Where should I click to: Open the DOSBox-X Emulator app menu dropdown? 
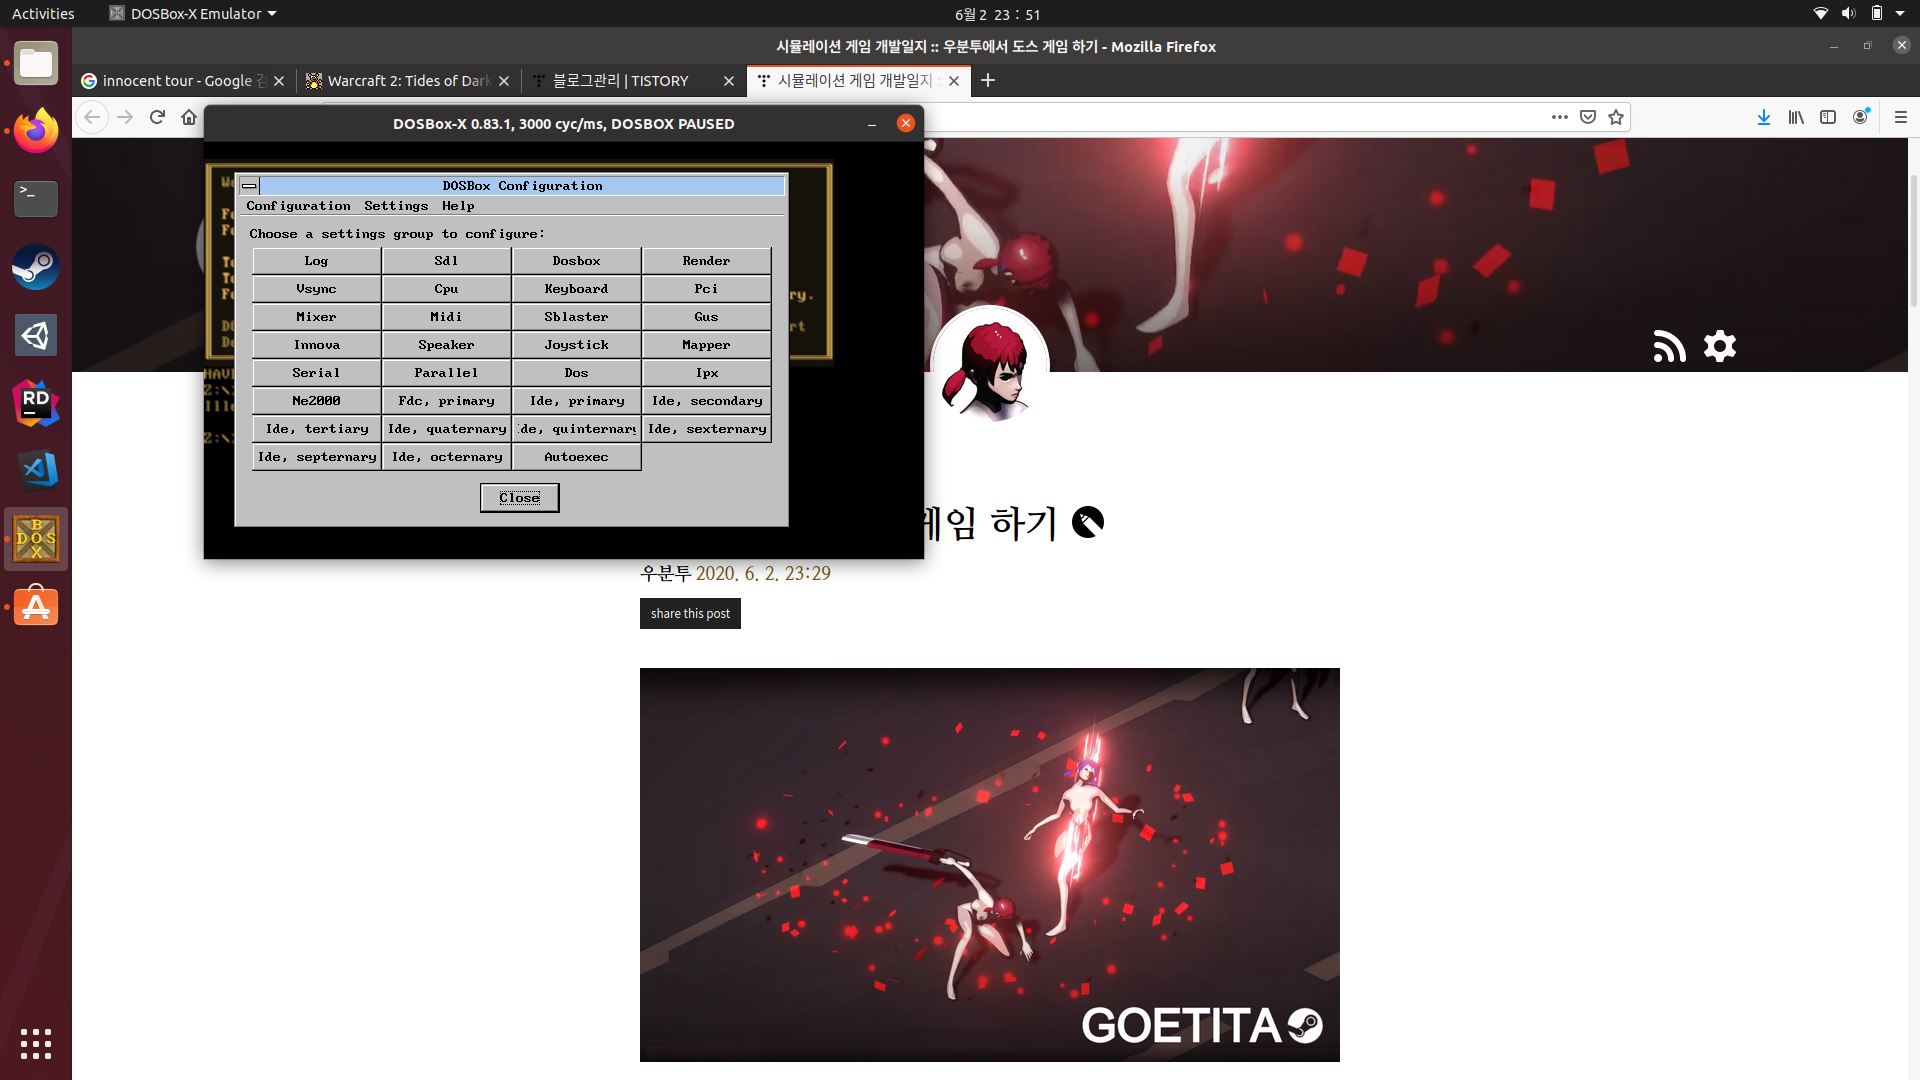(x=194, y=14)
